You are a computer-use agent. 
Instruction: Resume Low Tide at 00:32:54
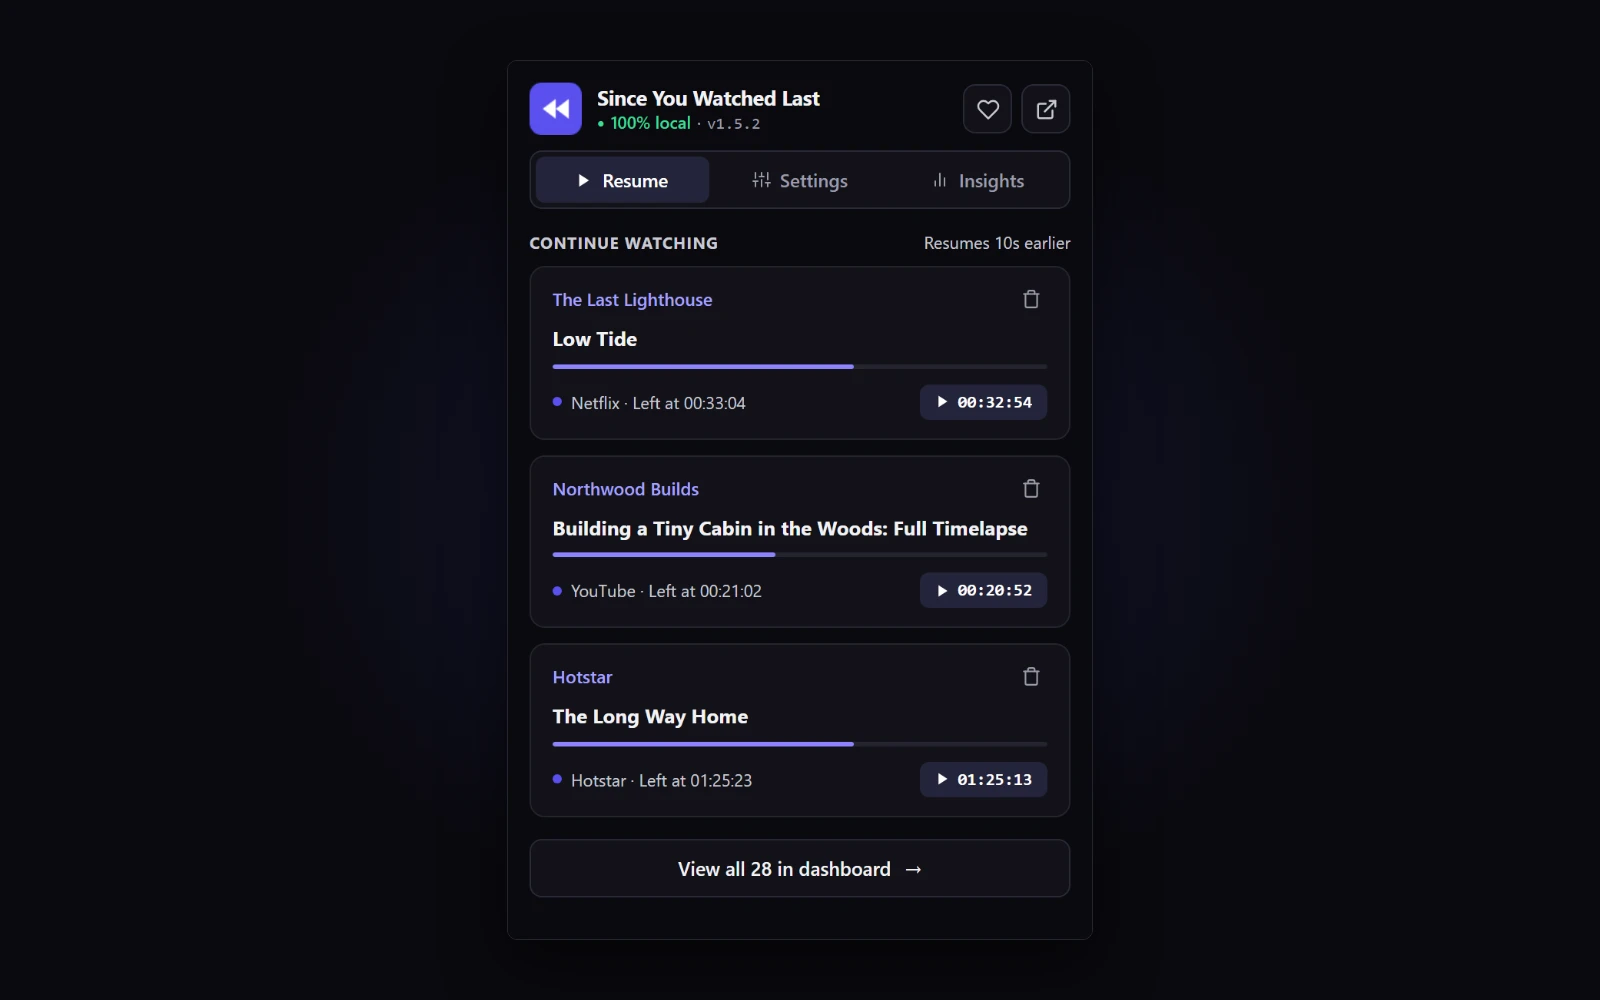coord(983,402)
